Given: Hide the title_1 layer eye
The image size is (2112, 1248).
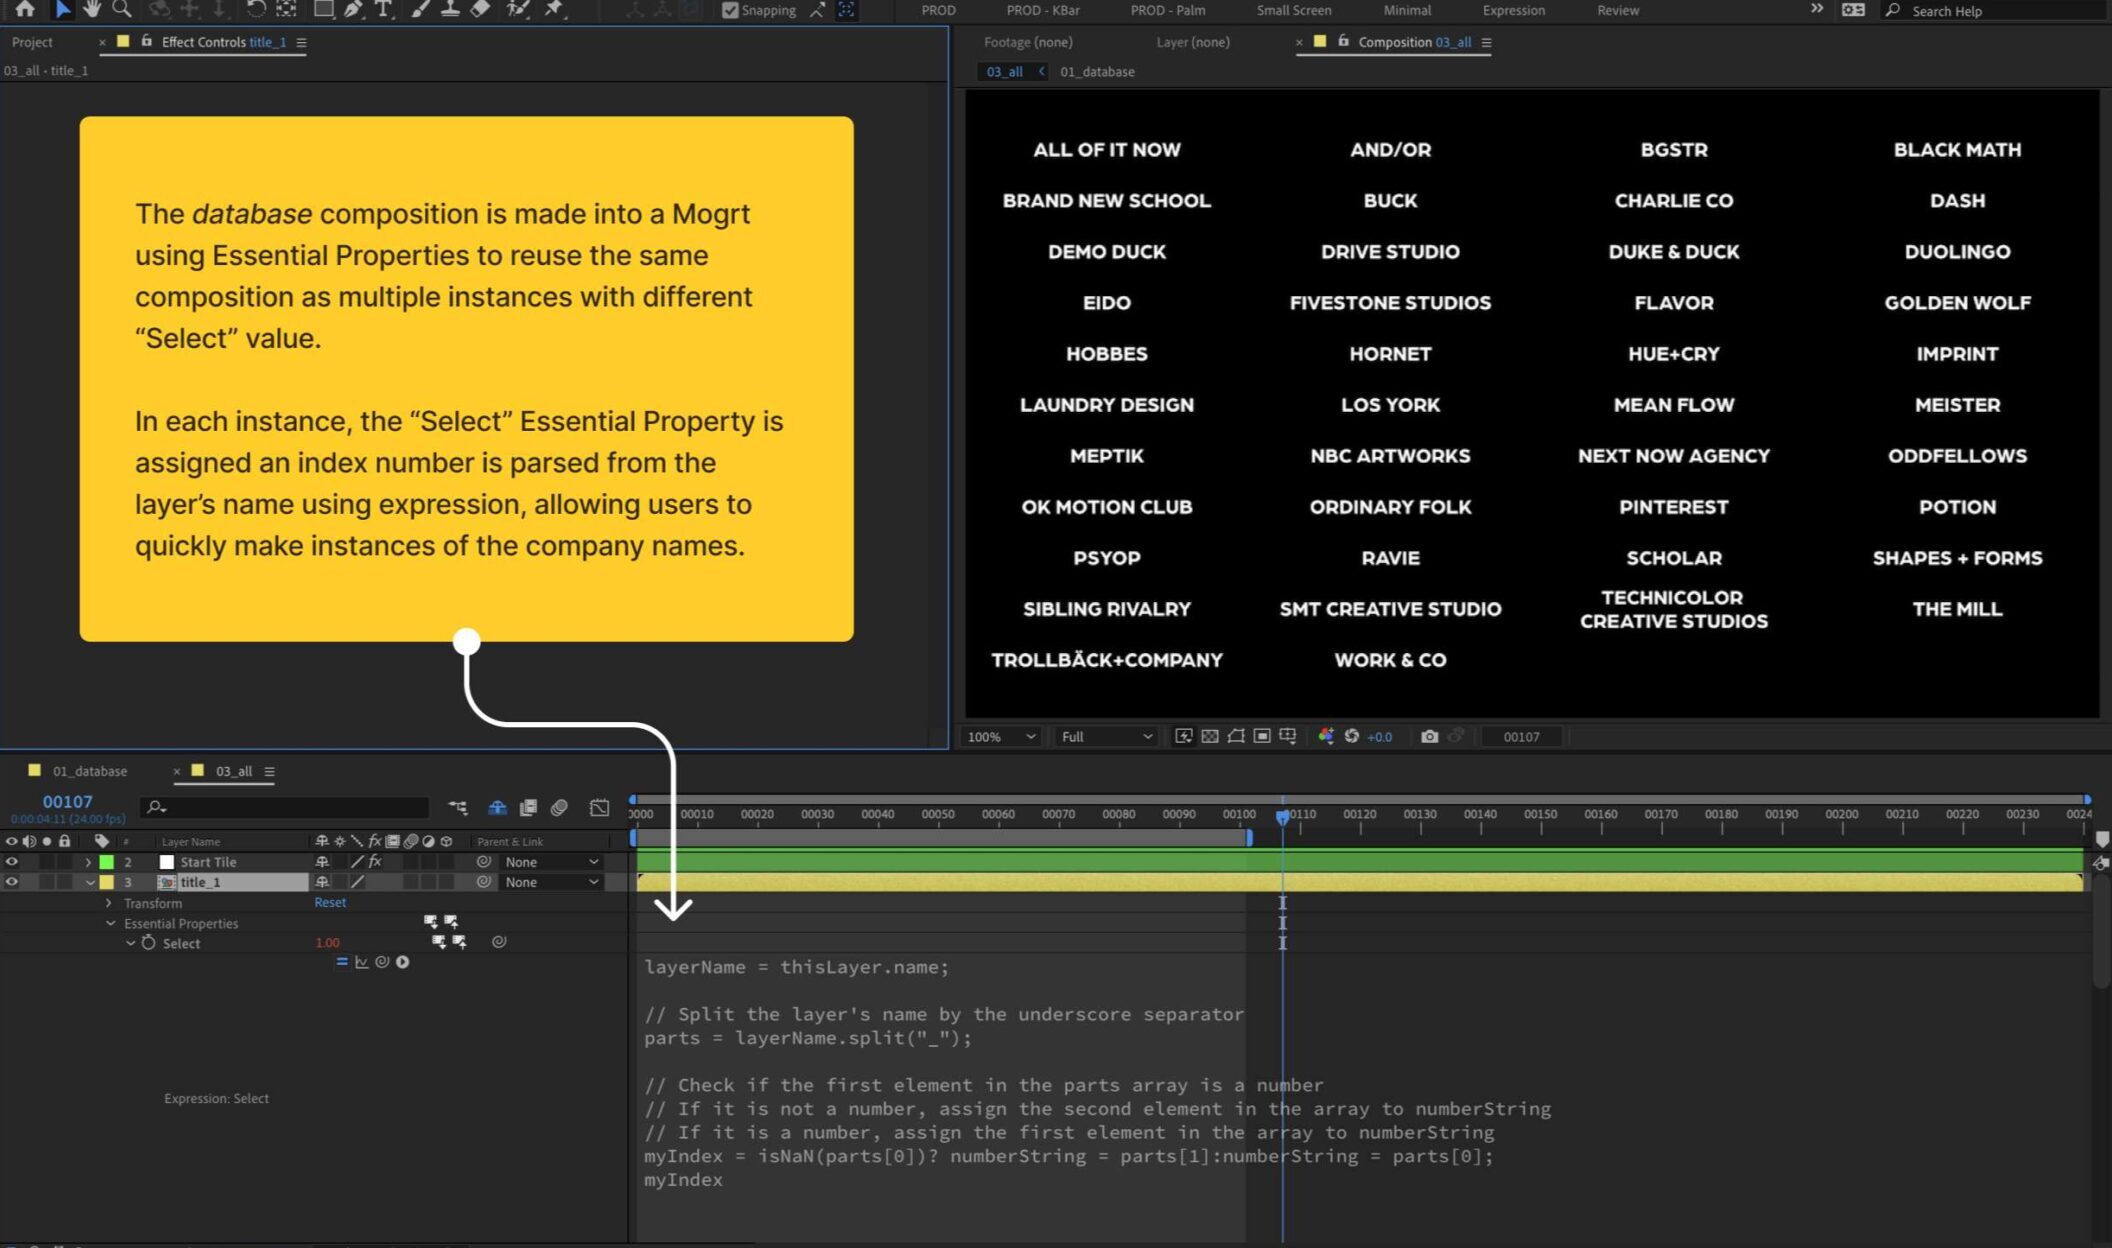Looking at the screenshot, I should coord(11,882).
